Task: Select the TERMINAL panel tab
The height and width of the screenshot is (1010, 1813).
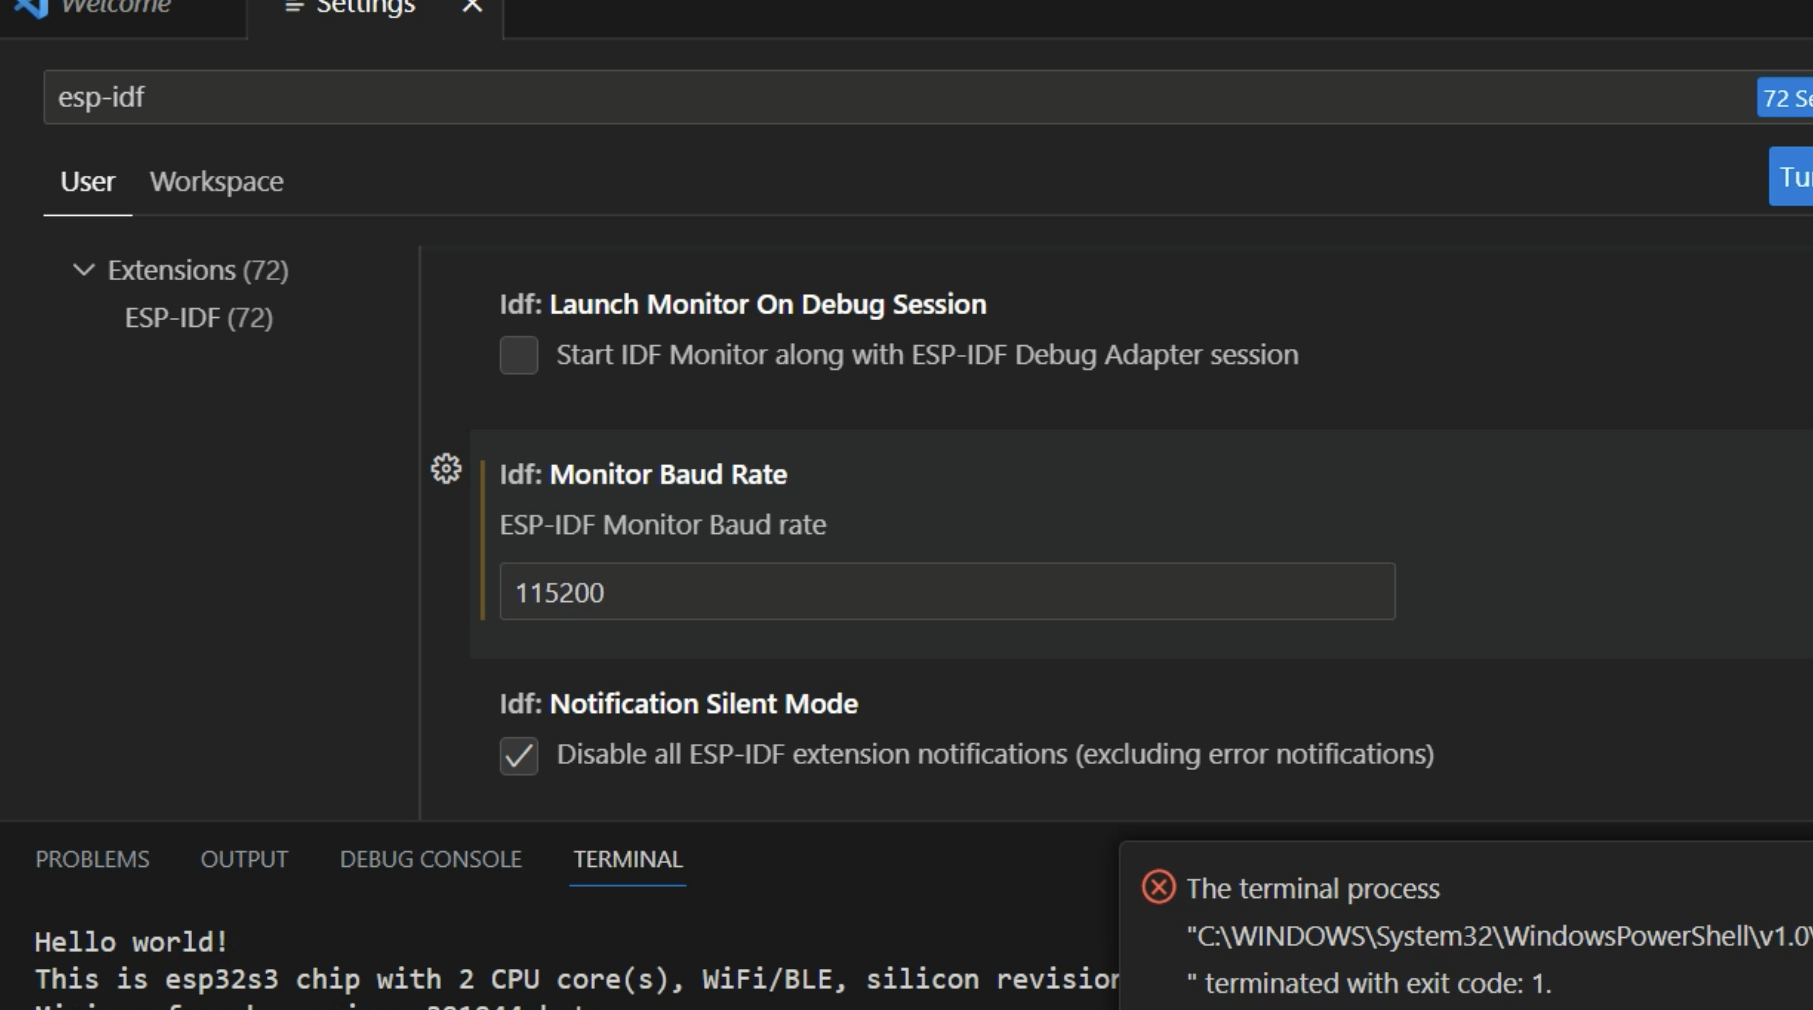Action: point(627,859)
